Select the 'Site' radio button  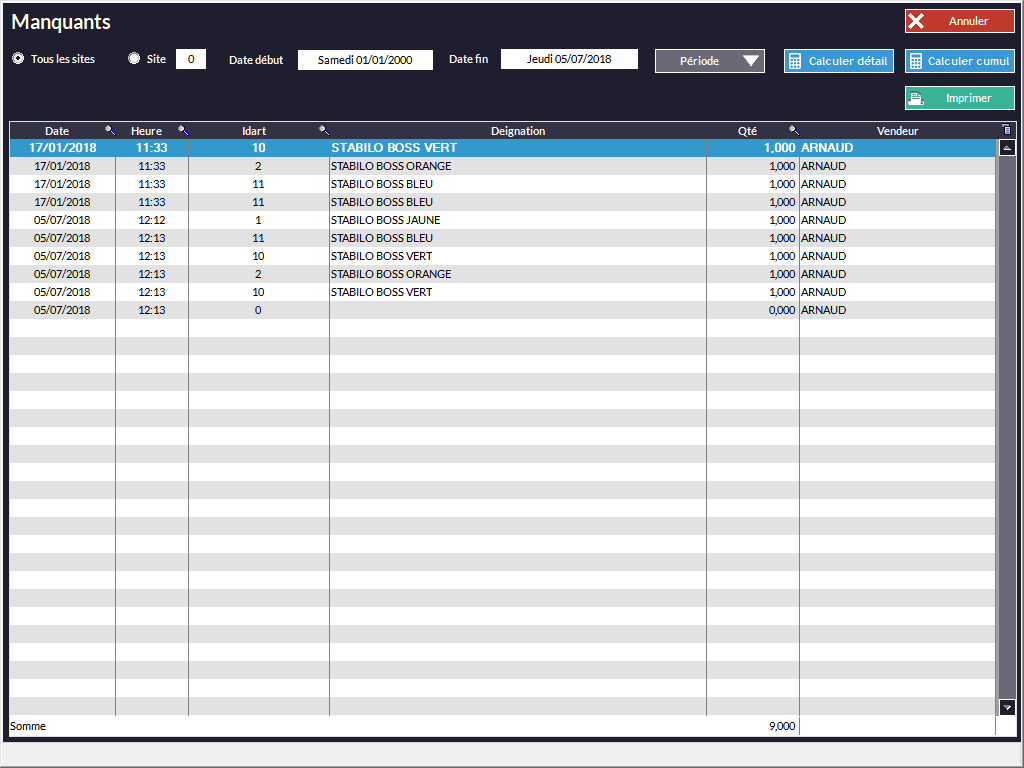(x=135, y=59)
